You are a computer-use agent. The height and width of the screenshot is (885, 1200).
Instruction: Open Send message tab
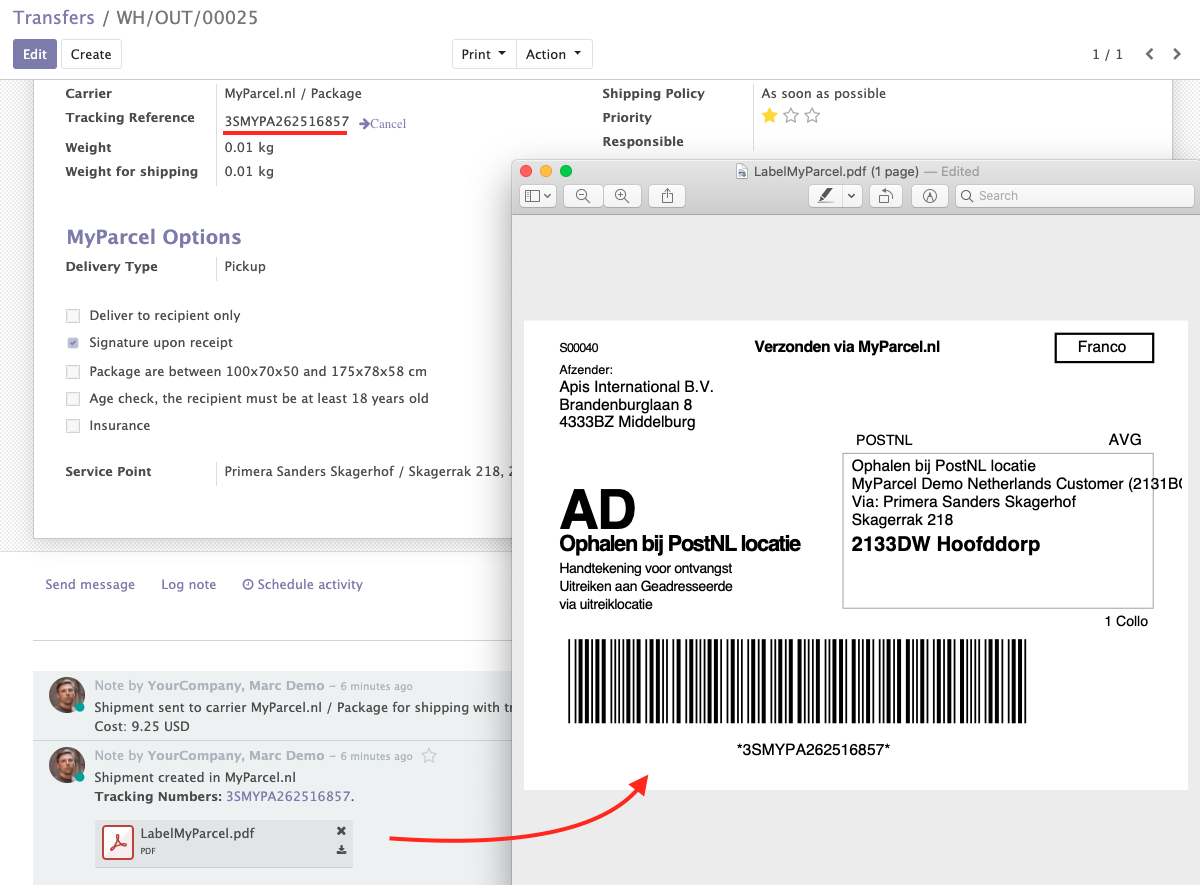coord(90,584)
